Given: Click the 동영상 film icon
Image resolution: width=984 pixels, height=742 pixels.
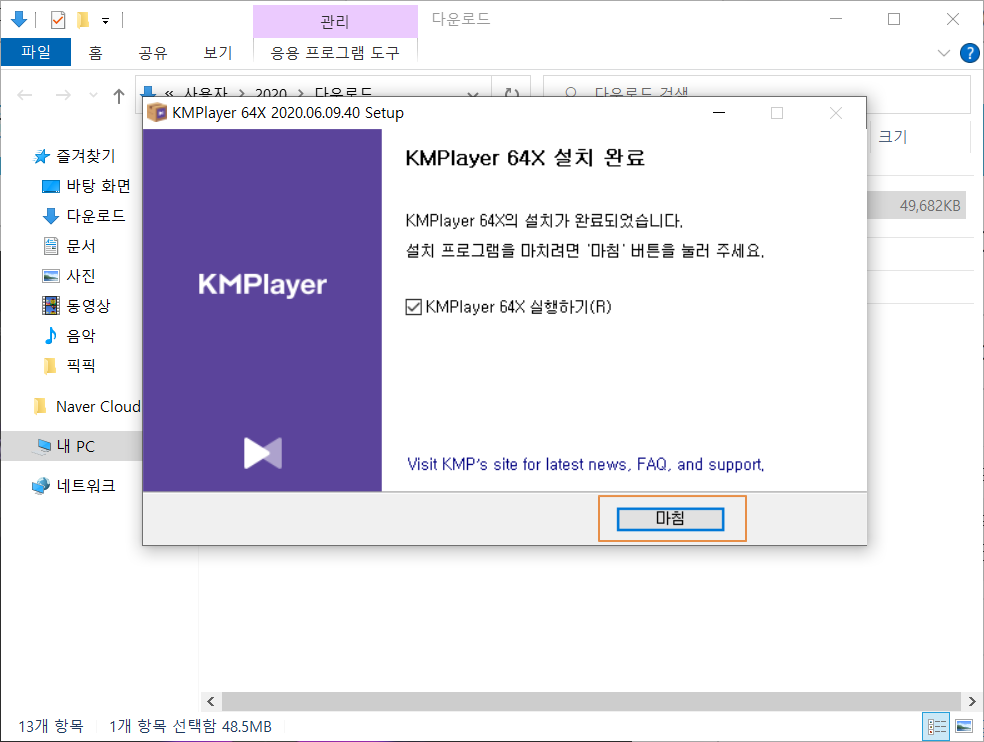Looking at the screenshot, I should click(x=51, y=306).
